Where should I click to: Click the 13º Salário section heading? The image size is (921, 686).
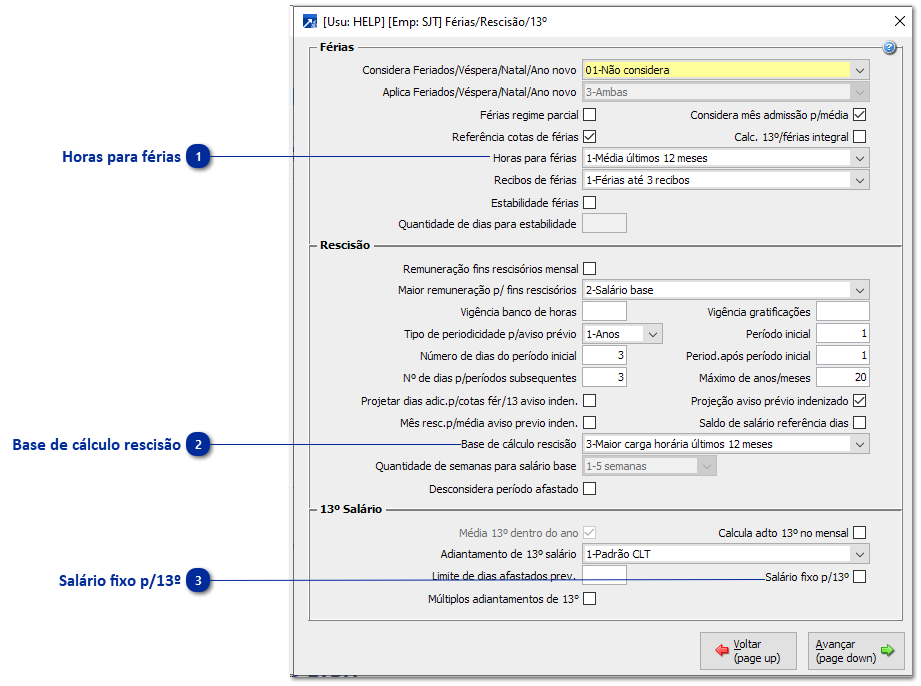pos(351,509)
